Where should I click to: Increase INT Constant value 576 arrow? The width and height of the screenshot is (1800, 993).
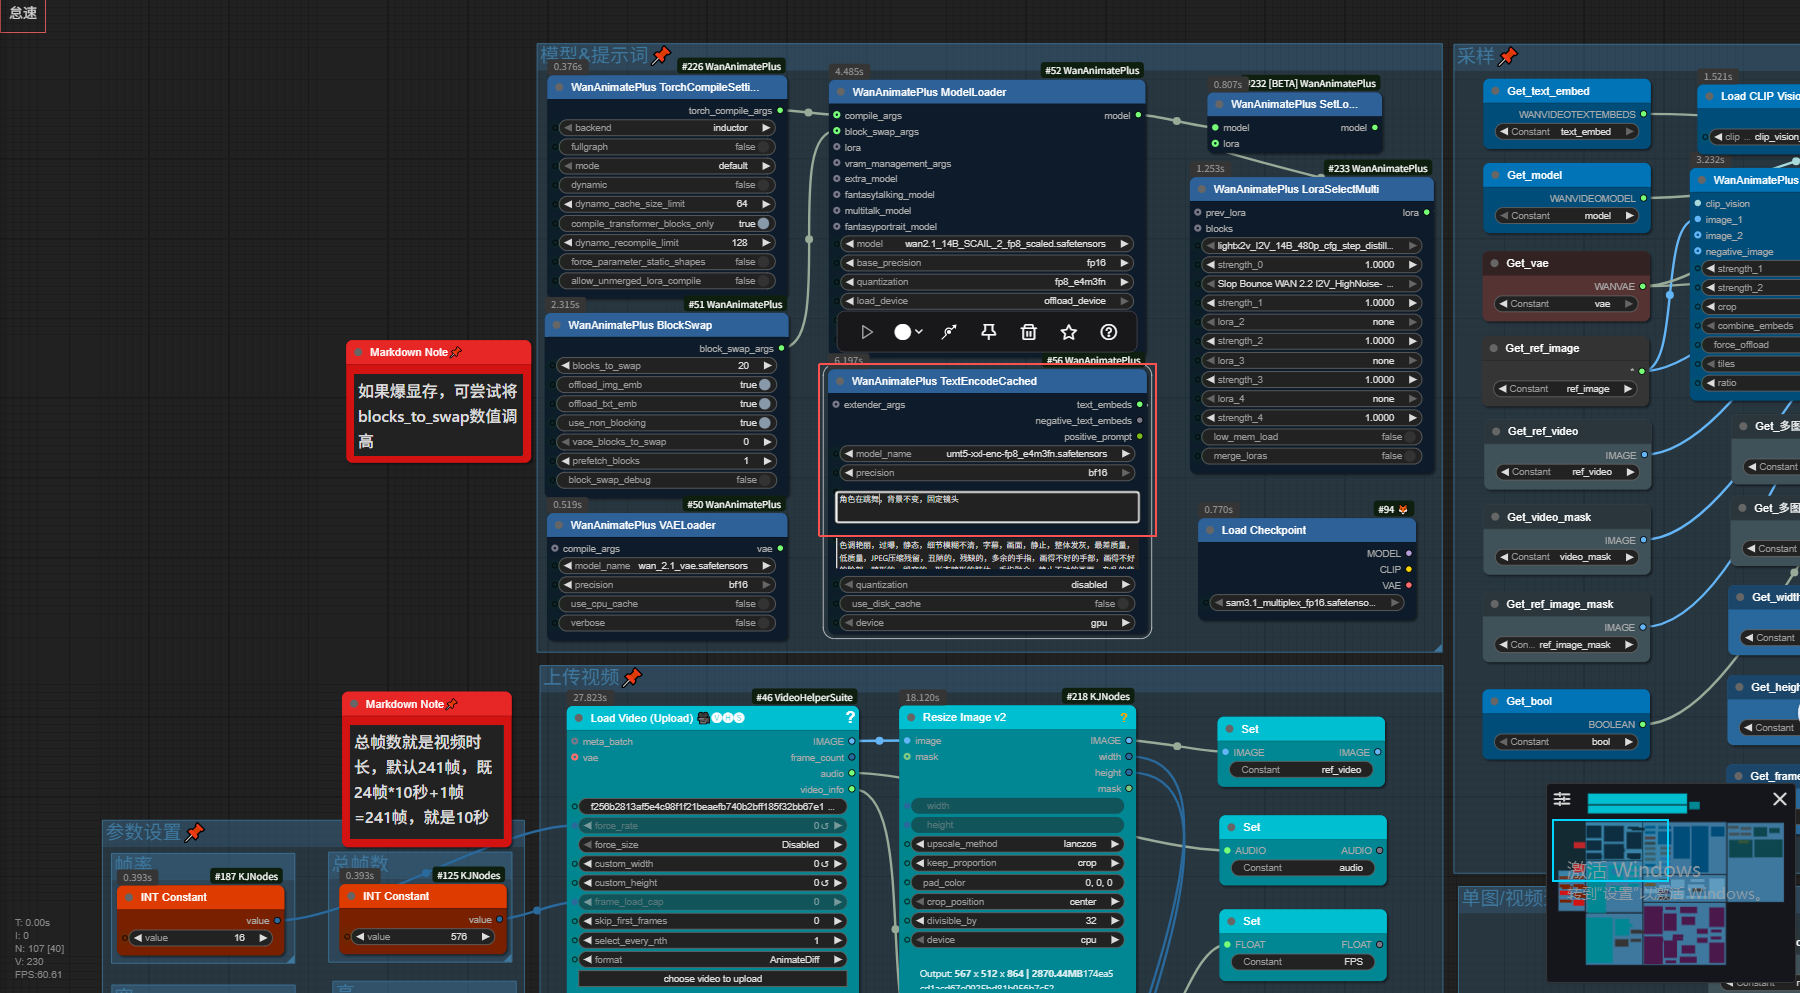[x=485, y=937]
